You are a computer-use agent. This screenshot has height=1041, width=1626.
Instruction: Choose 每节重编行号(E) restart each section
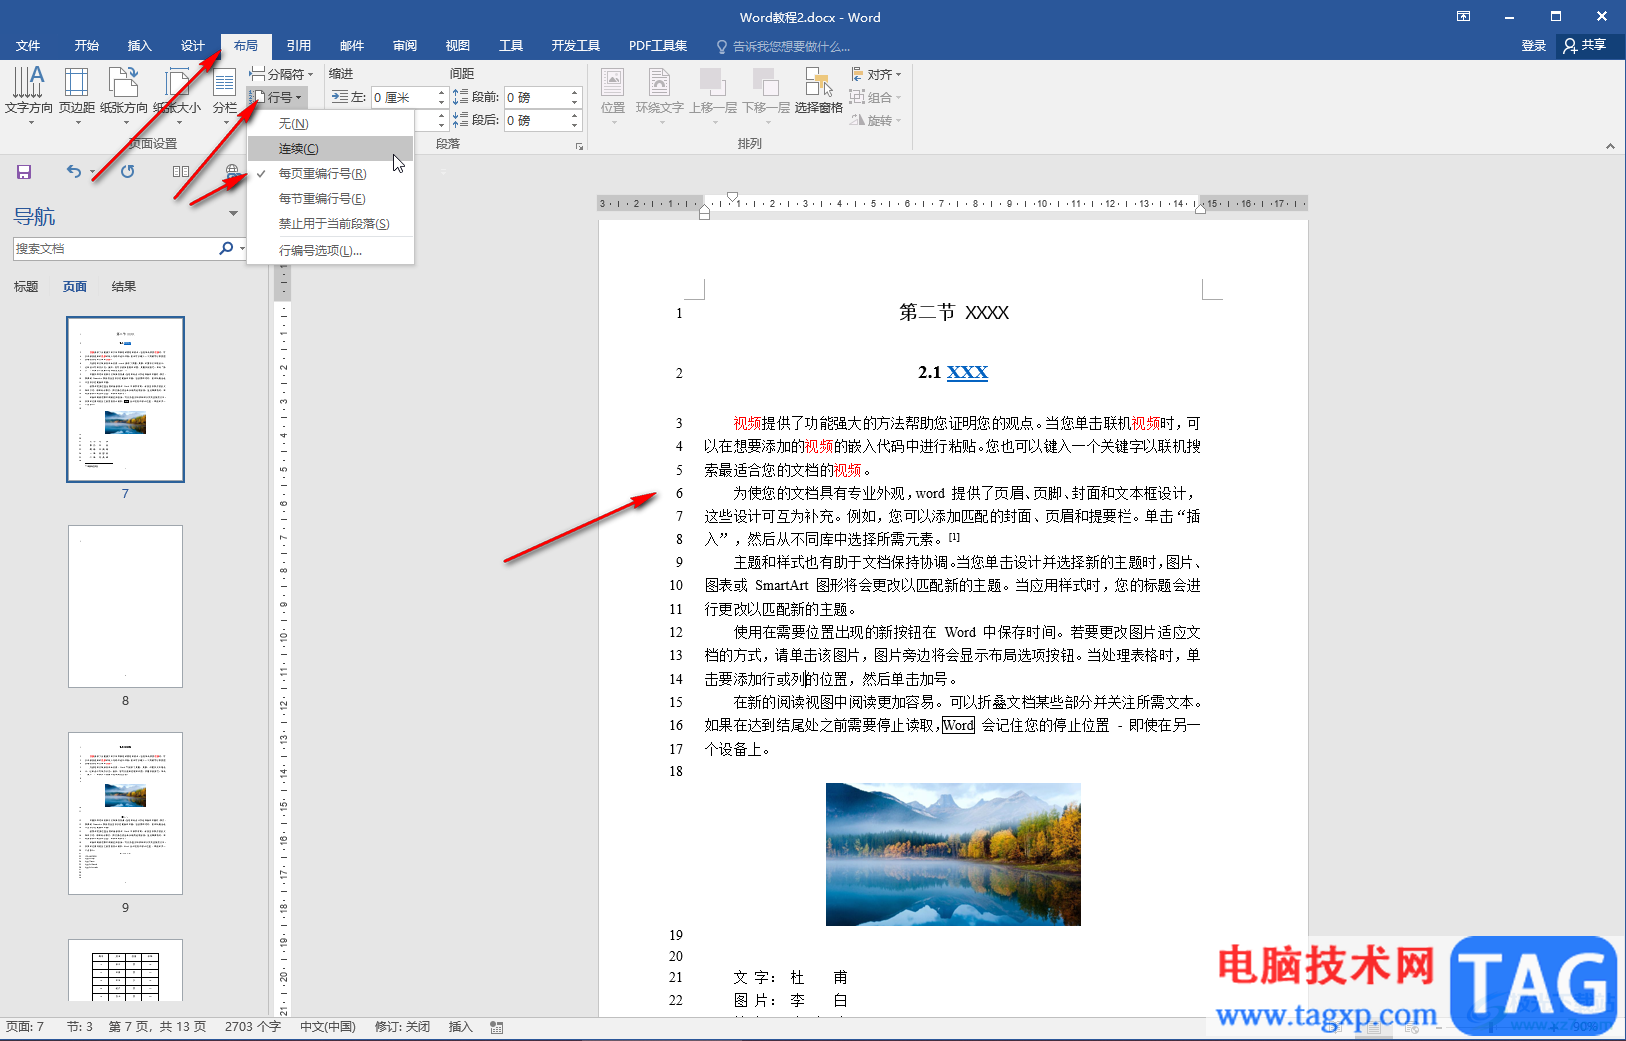331,198
